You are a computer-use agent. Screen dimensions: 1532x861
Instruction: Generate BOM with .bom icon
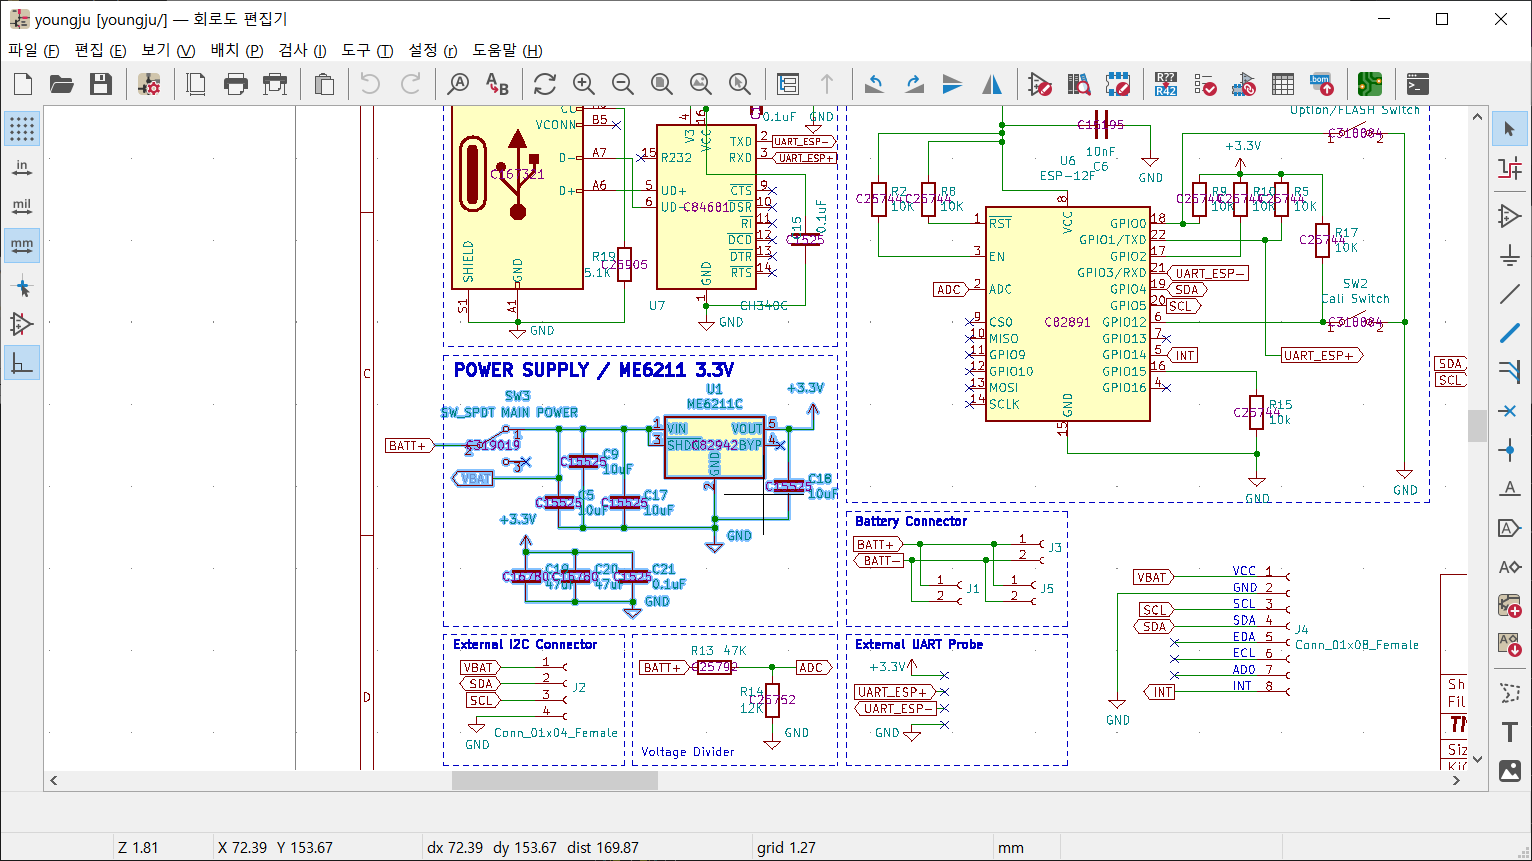point(1321,84)
